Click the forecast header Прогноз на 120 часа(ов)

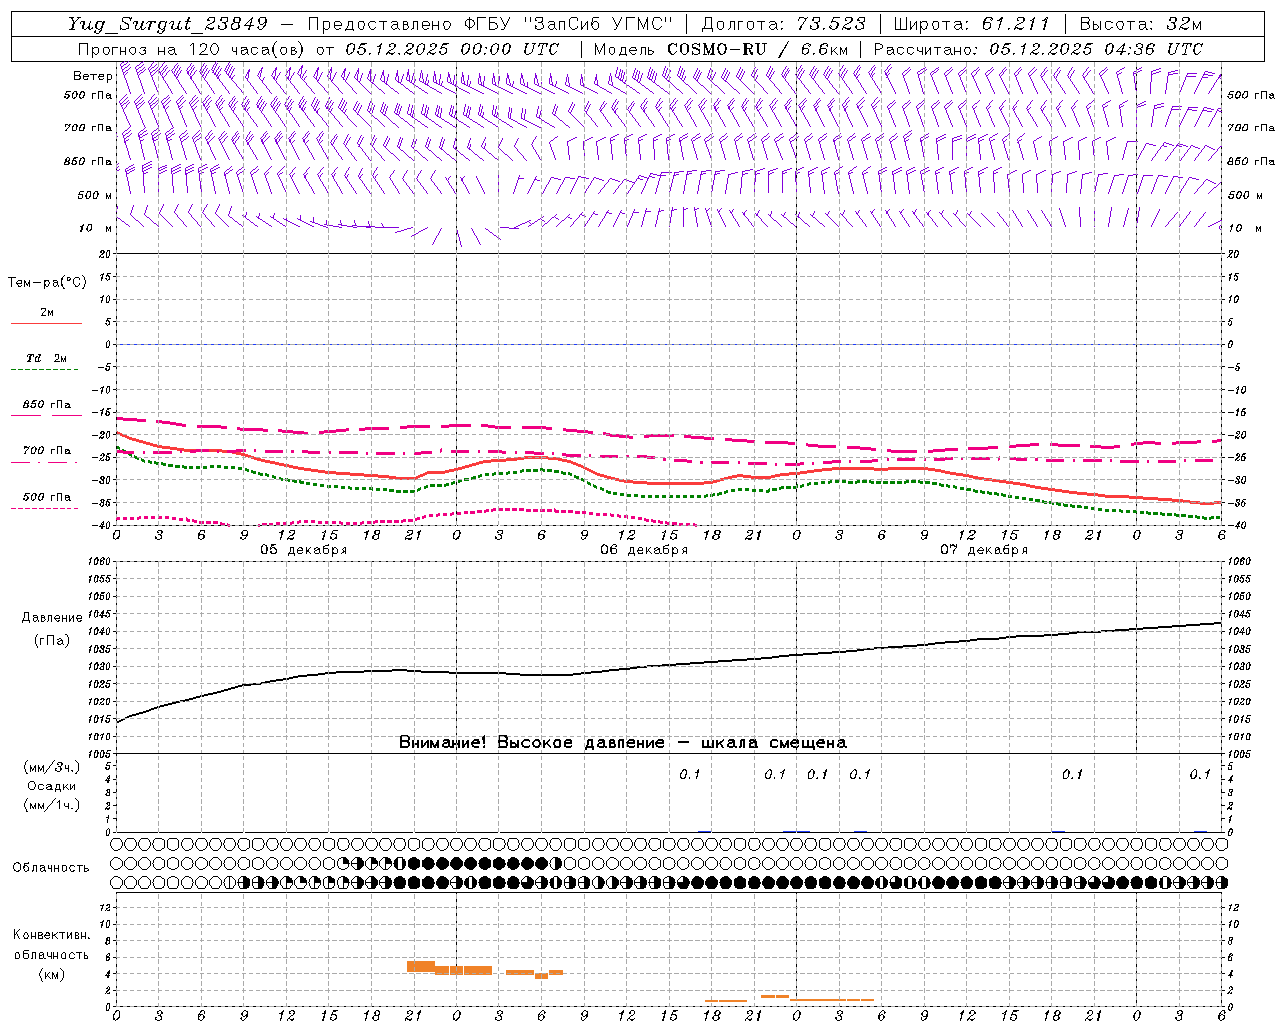[x=193, y=49]
